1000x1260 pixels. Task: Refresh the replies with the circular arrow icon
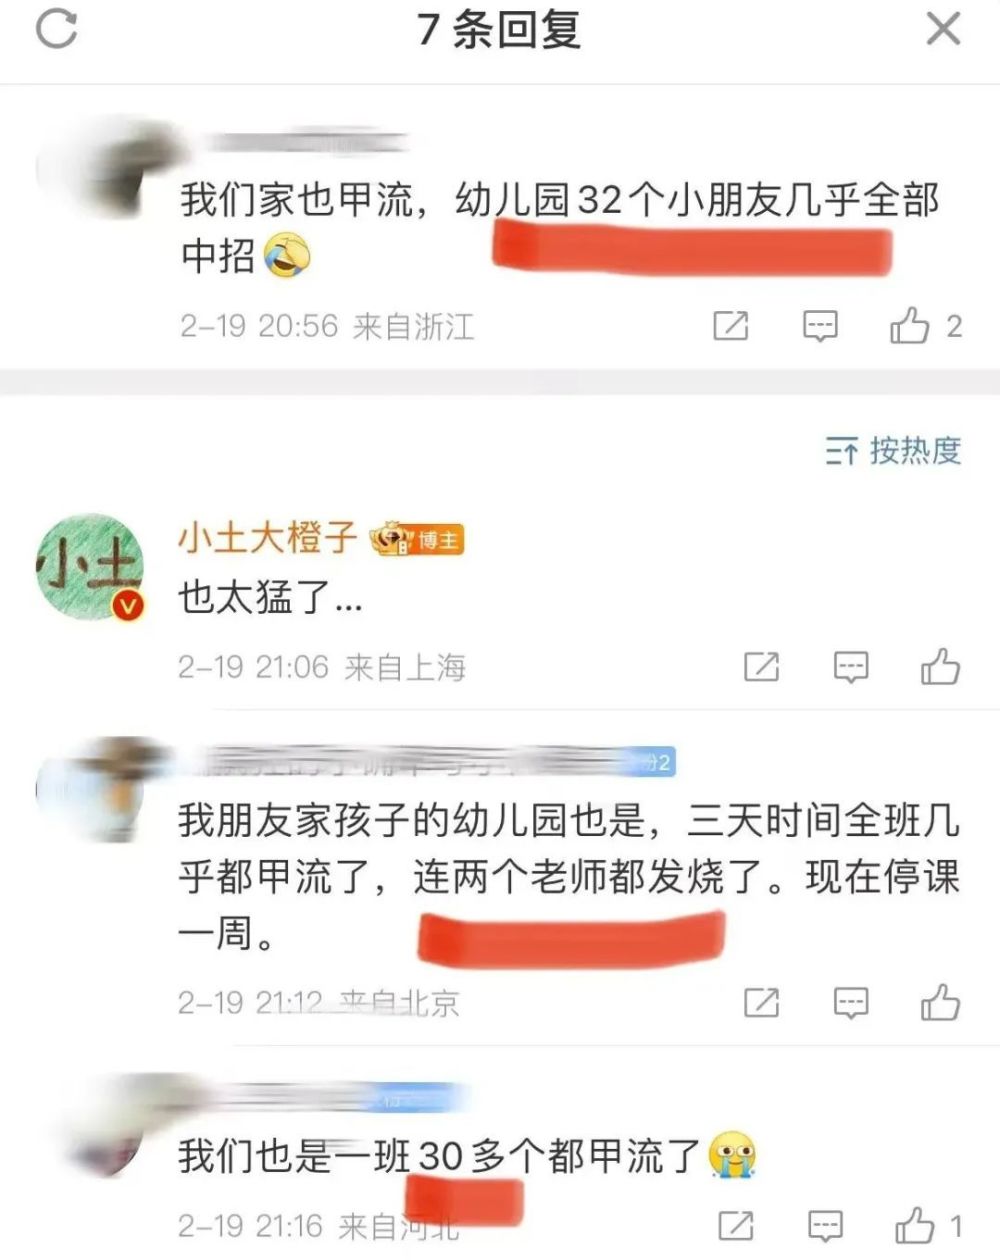56,29
